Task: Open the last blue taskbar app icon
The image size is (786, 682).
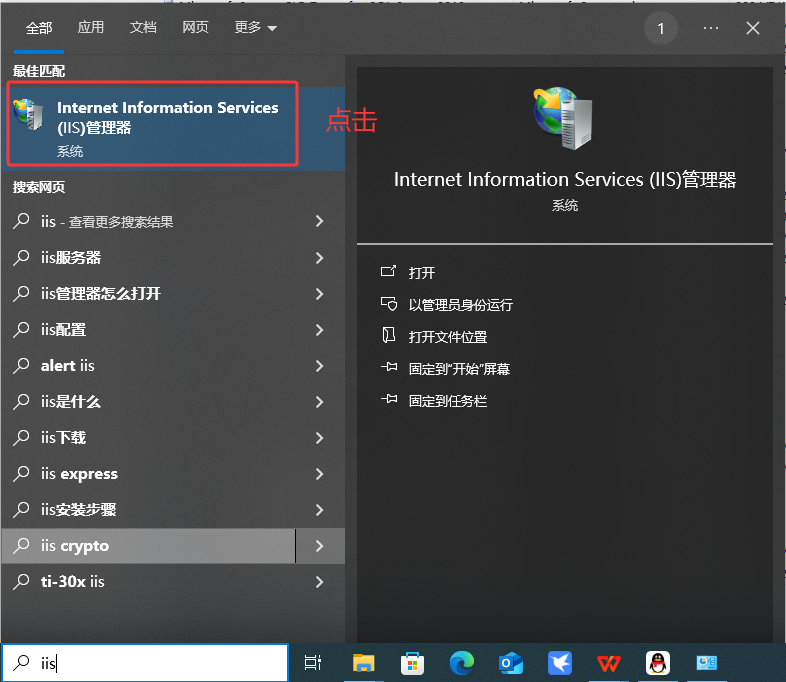Action: 707,663
